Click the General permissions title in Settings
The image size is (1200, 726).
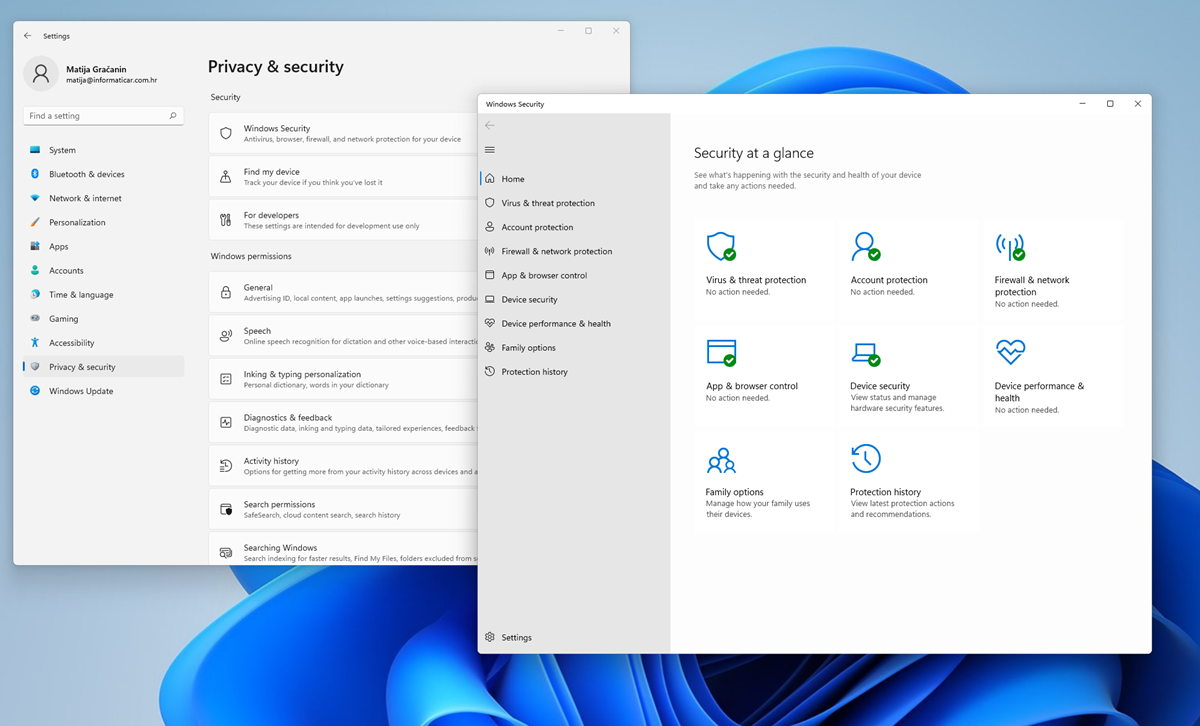point(258,287)
